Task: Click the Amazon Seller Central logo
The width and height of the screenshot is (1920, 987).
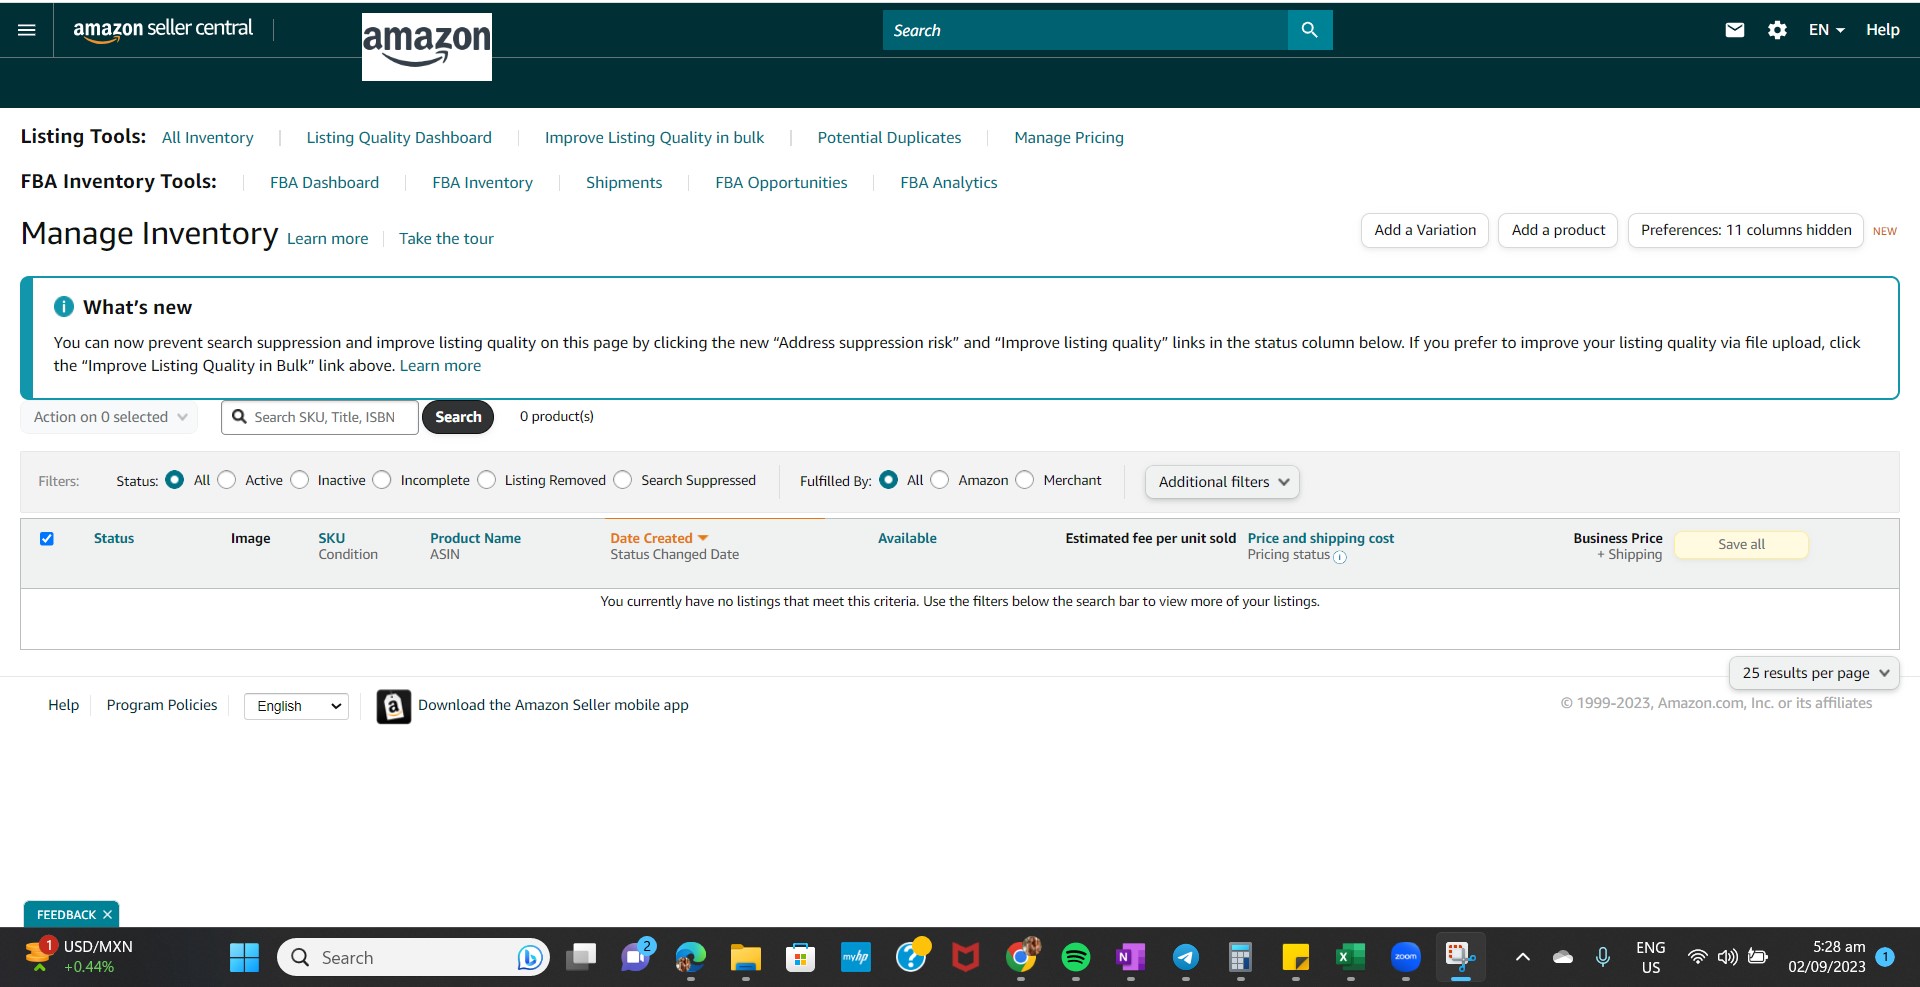Action: 163,29
